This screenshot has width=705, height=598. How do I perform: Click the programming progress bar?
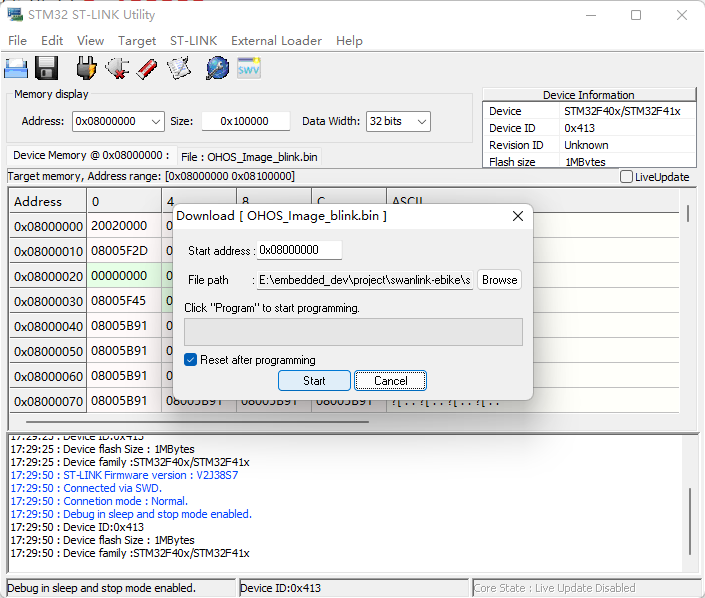[x=353, y=332]
